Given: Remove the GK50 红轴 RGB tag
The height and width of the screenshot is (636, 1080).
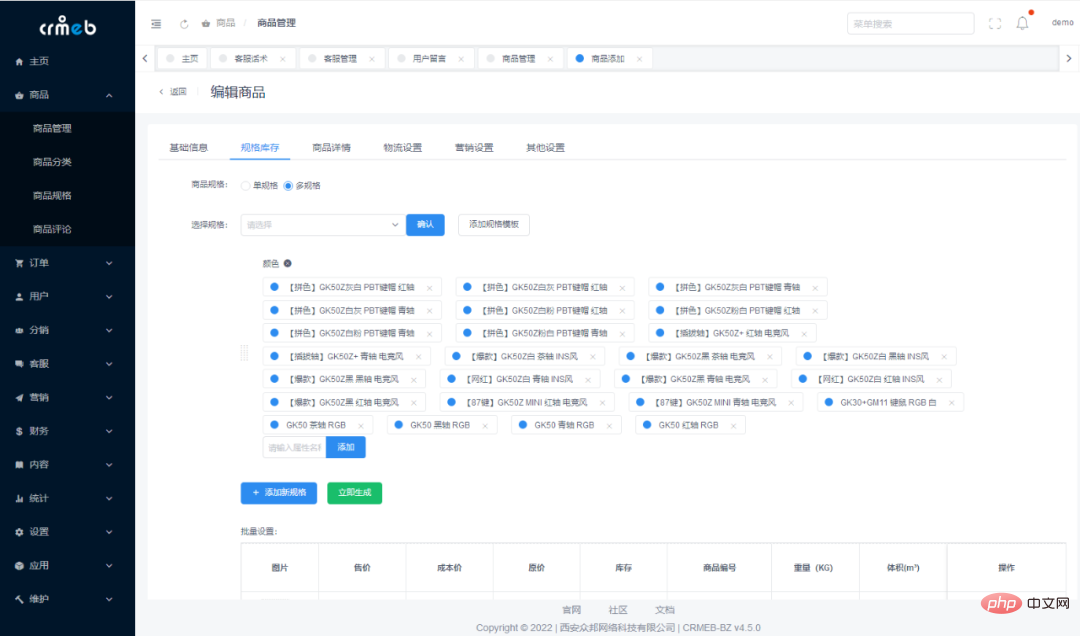Looking at the screenshot, I should pos(734,426).
